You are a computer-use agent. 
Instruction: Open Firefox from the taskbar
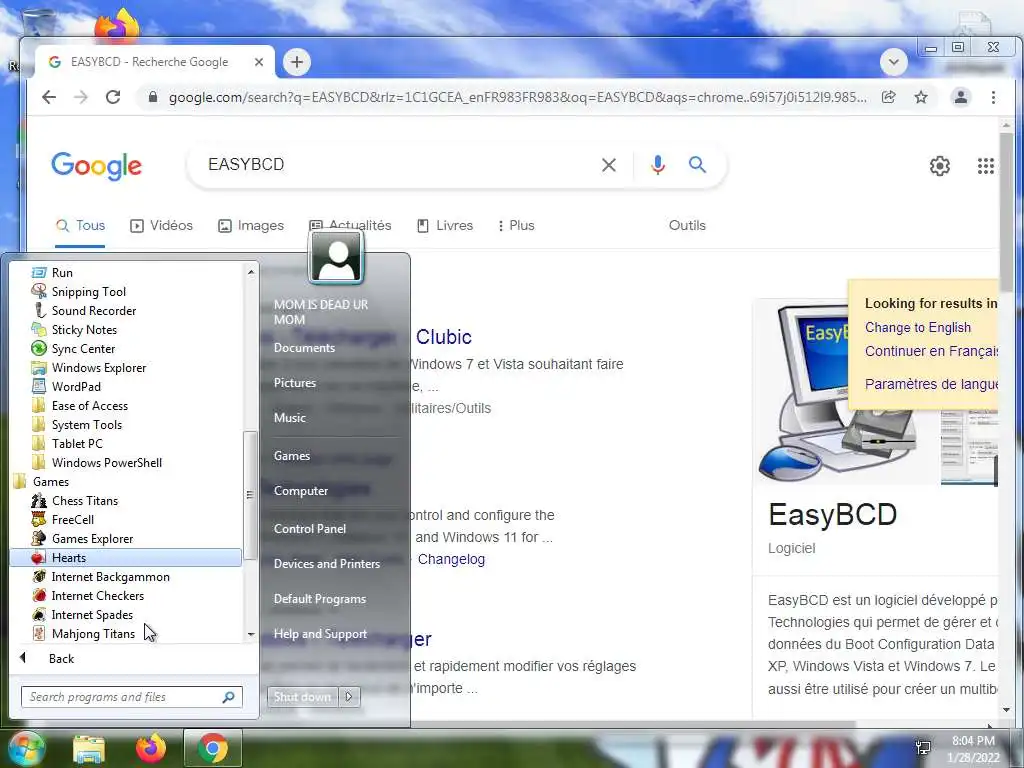coord(150,748)
